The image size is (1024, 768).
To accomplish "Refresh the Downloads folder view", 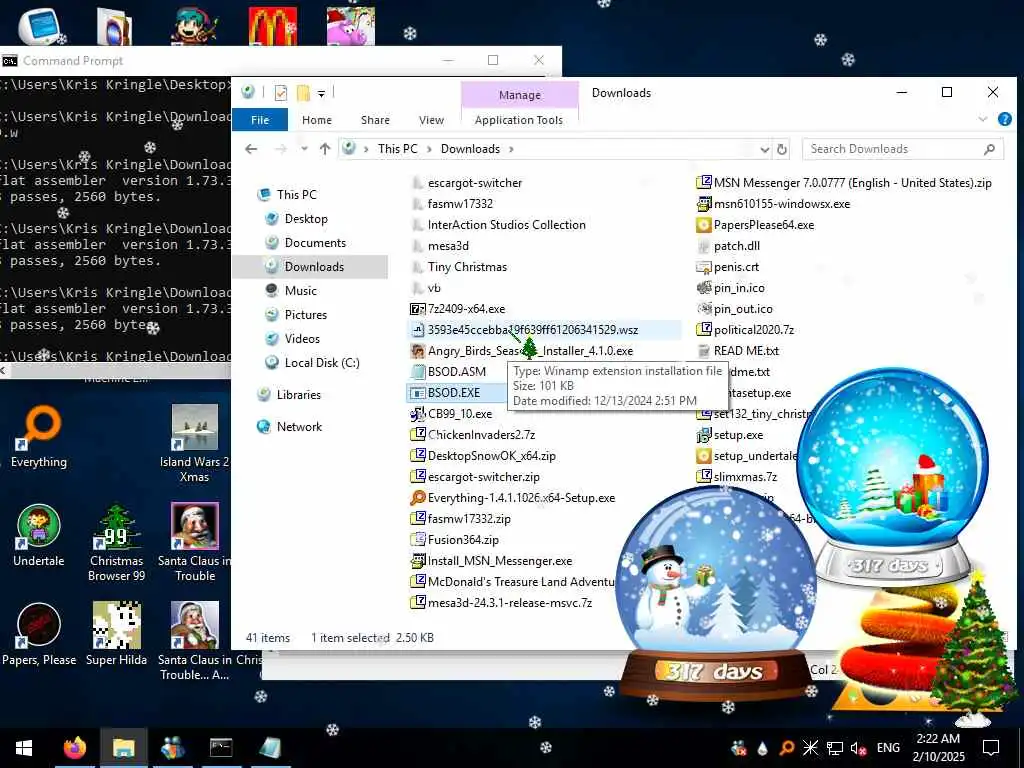I will pos(782,150).
